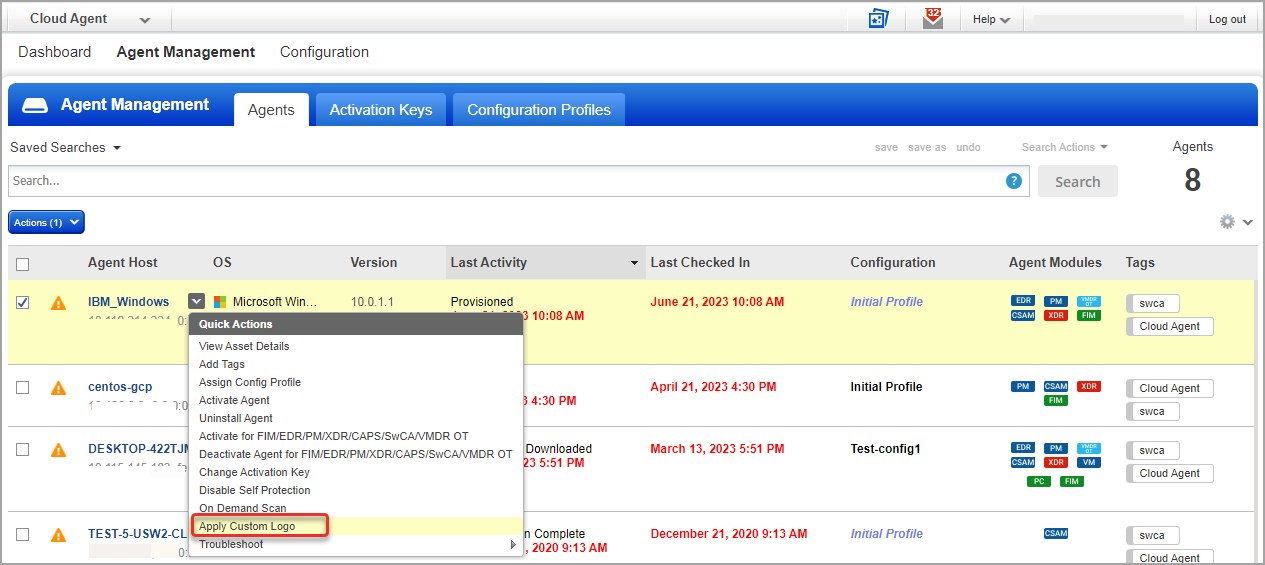Image resolution: width=1265 pixels, height=565 pixels.
Task: Click the EDR module badge for IBM_Windows
Action: 1023,301
